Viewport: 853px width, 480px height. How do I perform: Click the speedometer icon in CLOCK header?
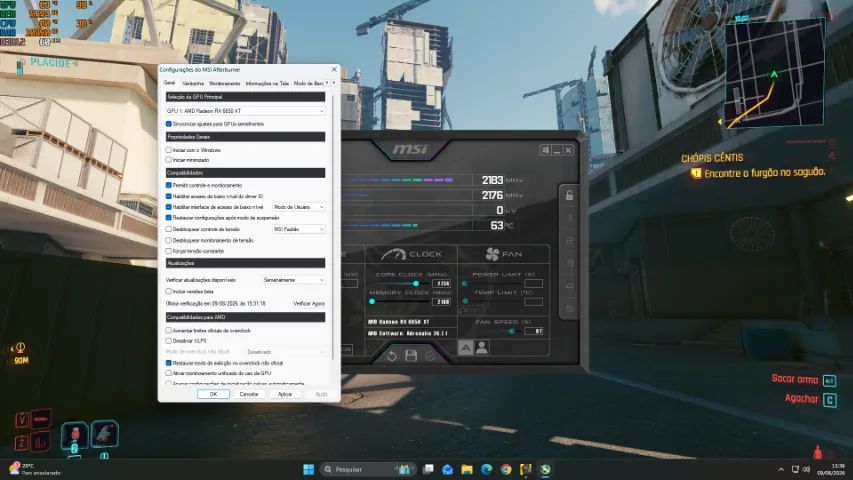point(393,254)
